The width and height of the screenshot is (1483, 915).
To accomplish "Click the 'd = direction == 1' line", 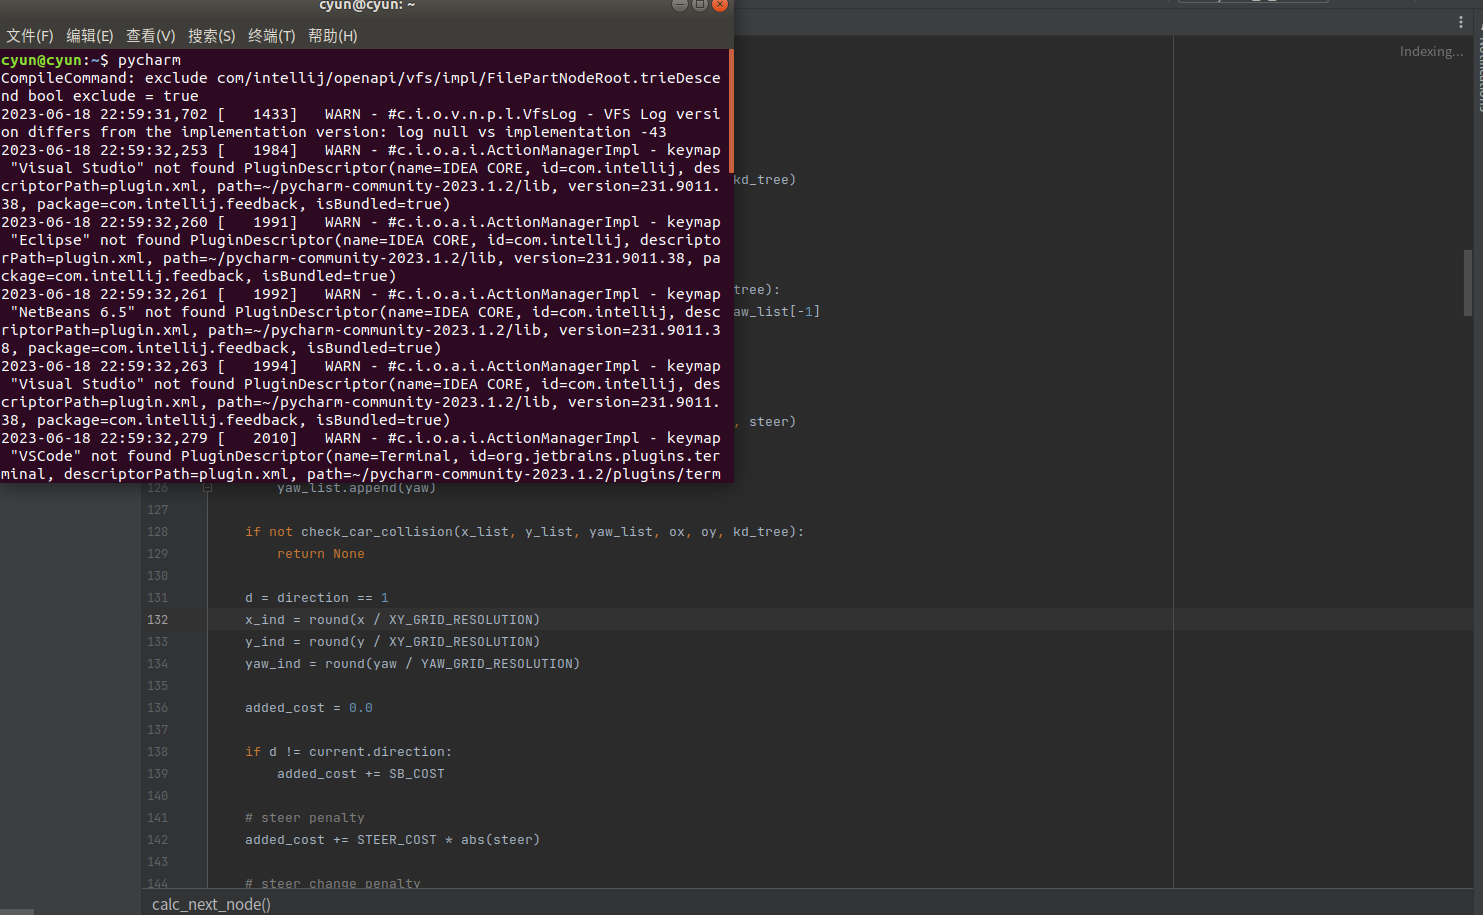I will click(317, 598).
